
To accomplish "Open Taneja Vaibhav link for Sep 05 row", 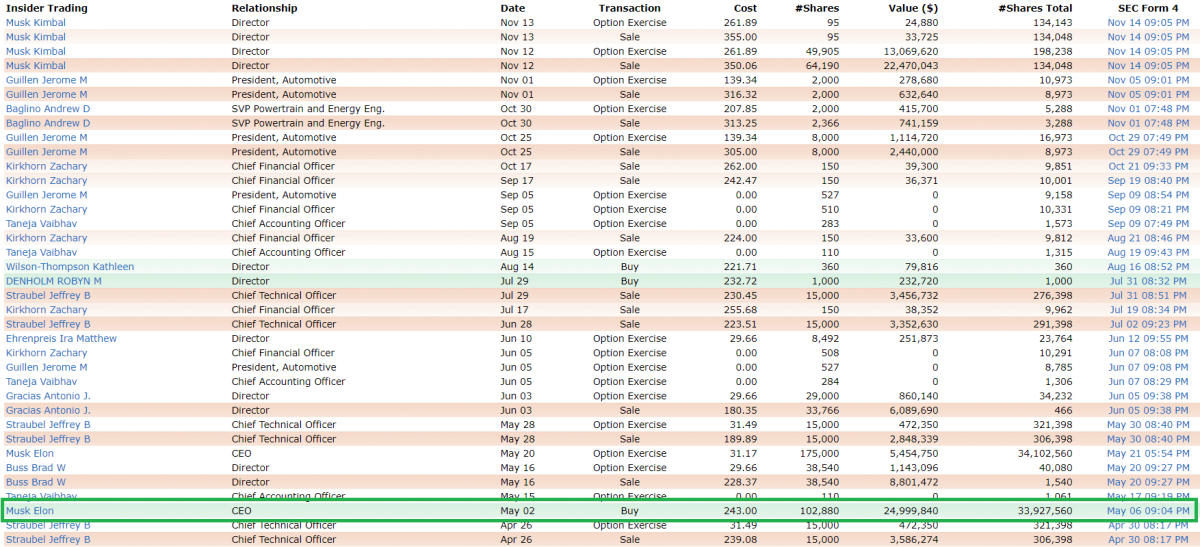I will pyautogui.click(x=41, y=223).
